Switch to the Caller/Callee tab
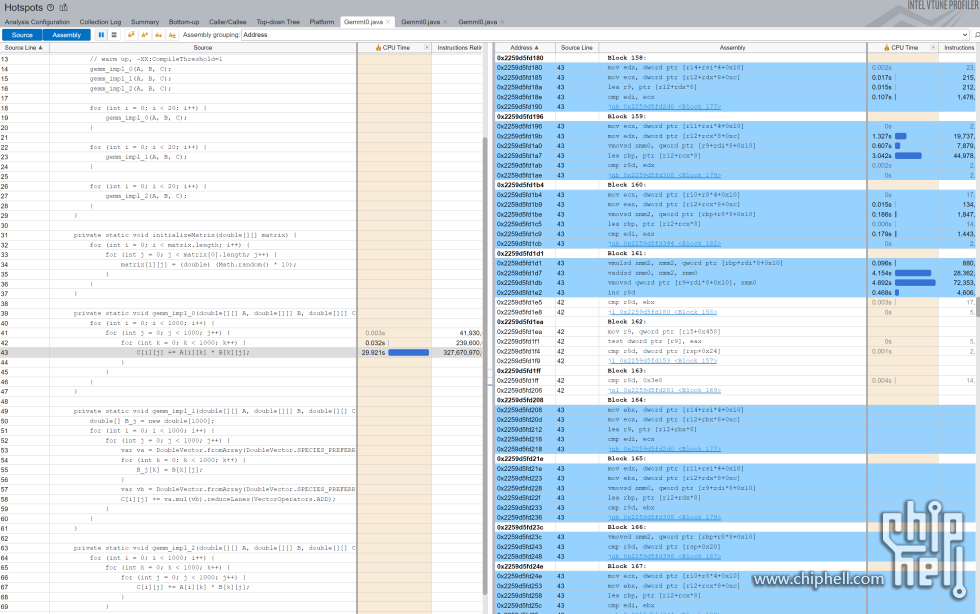980x614 pixels. click(x=228, y=22)
